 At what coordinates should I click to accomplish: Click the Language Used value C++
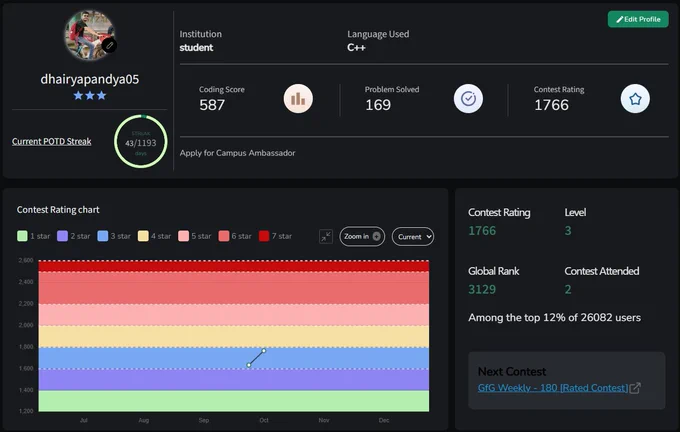click(356, 48)
